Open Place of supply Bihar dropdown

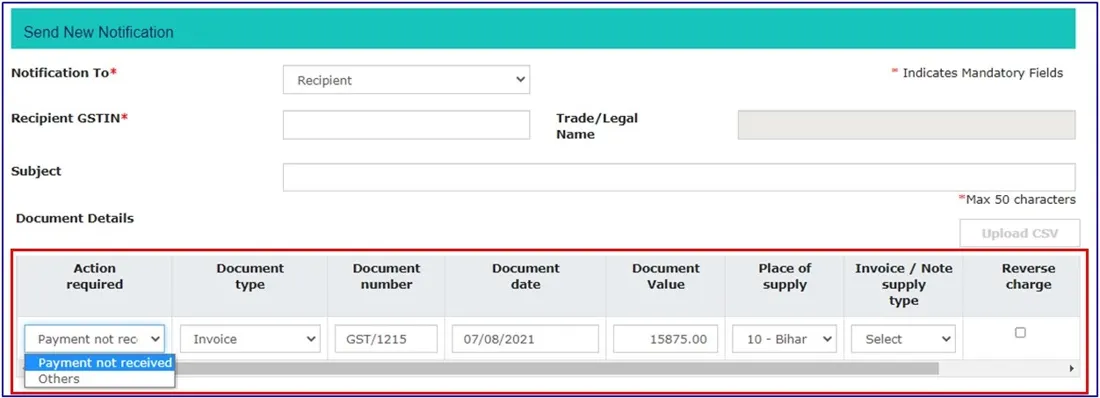(784, 338)
